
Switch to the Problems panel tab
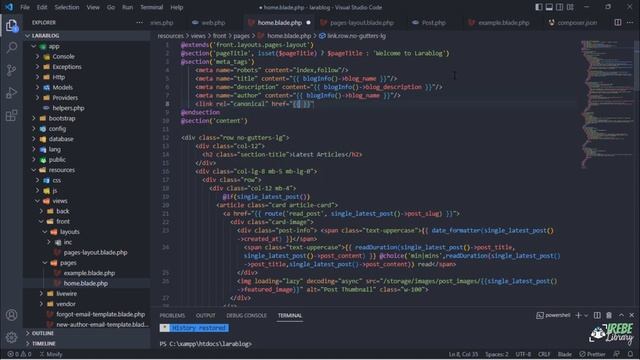(x=172, y=316)
